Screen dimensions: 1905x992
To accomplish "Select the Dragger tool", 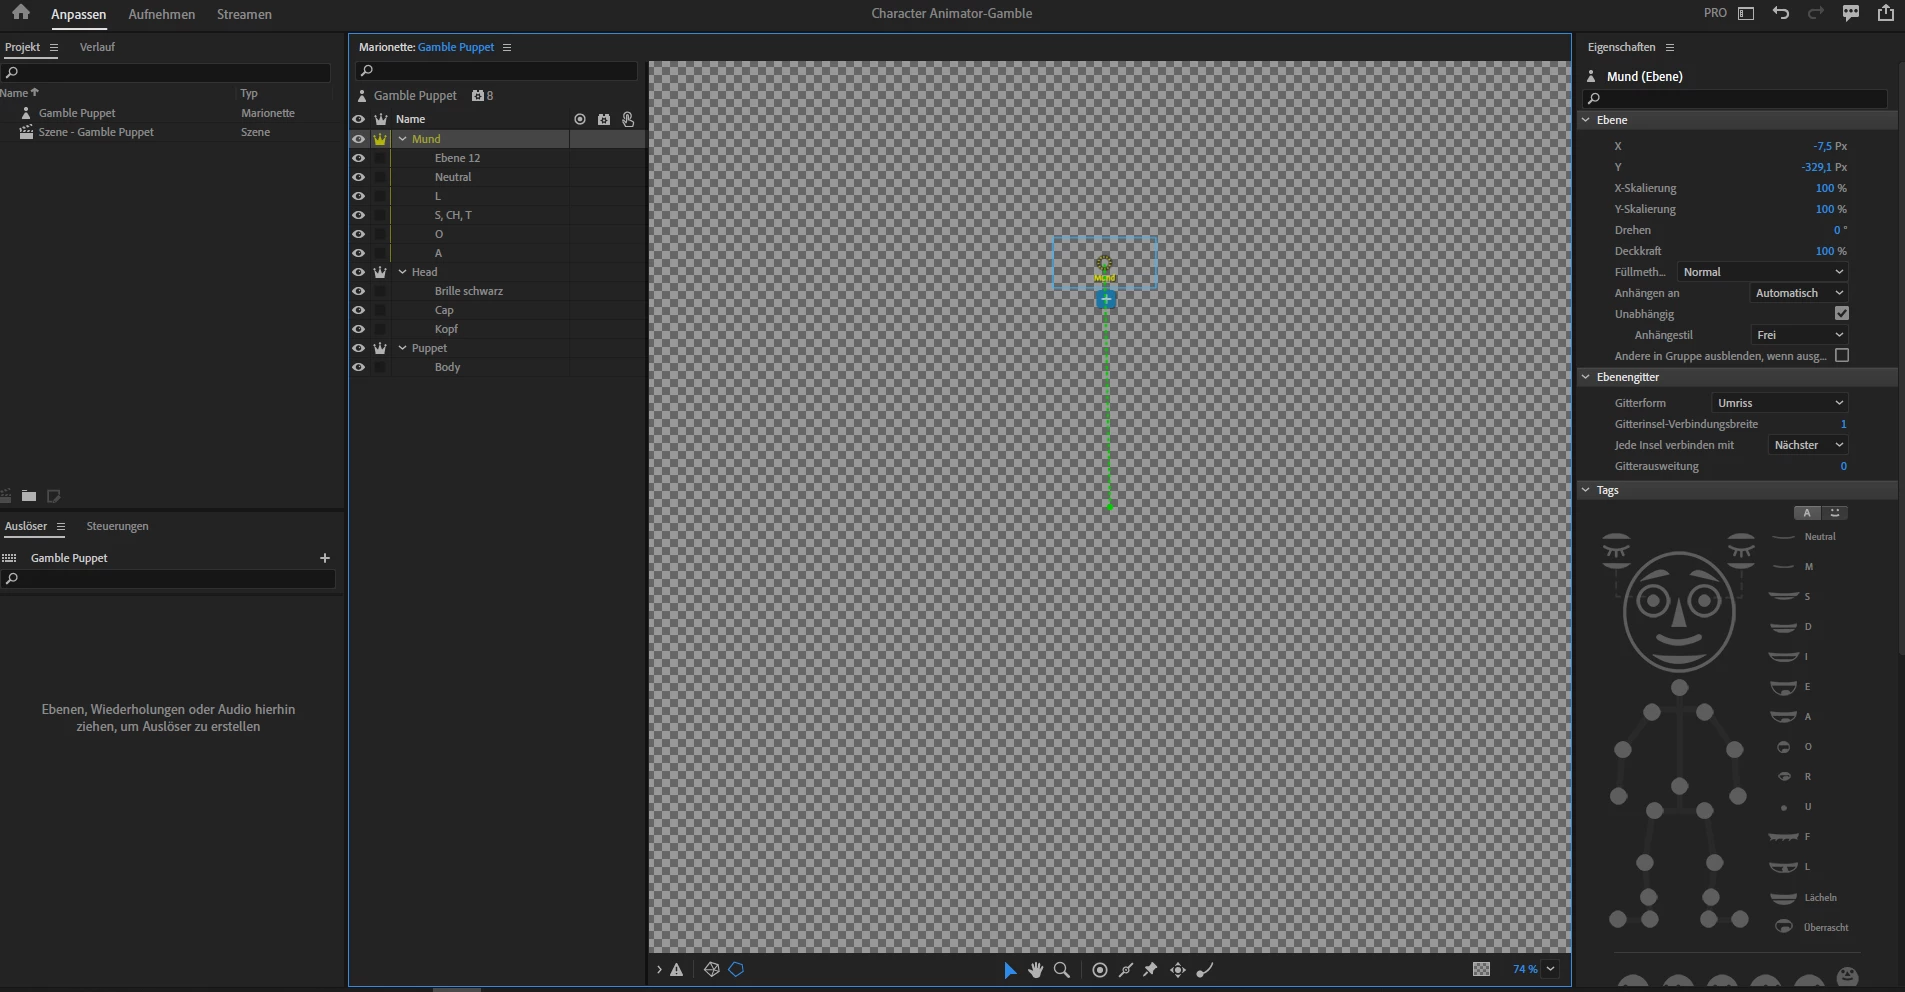I will pyautogui.click(x=1178, y=970).
